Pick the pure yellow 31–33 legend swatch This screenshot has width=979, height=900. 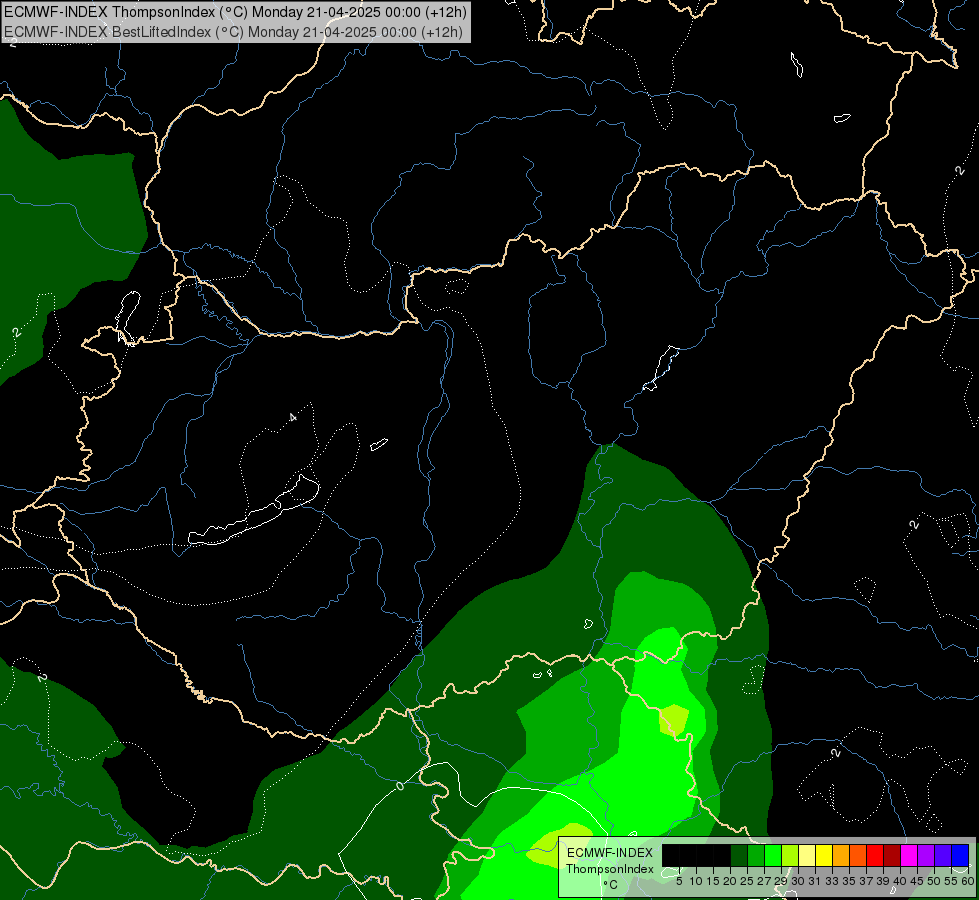coord(824,855)
